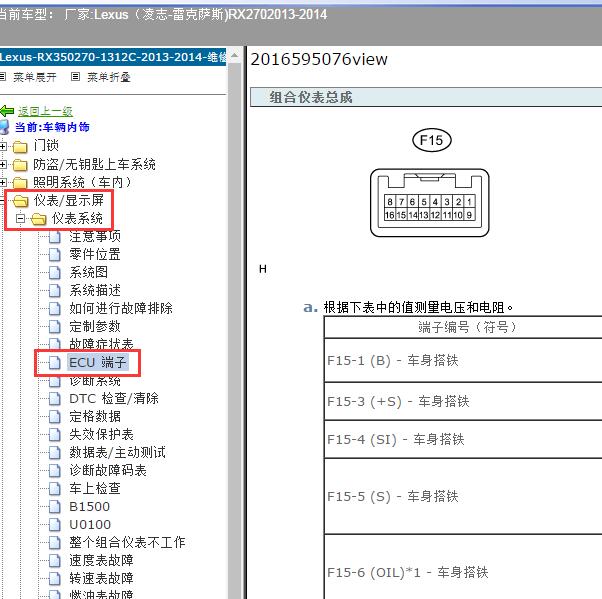Image resolution: width=602 pixels, height=599 pixels.
Task: Open the 故障症状表 document
Action: tap(101, 344)
